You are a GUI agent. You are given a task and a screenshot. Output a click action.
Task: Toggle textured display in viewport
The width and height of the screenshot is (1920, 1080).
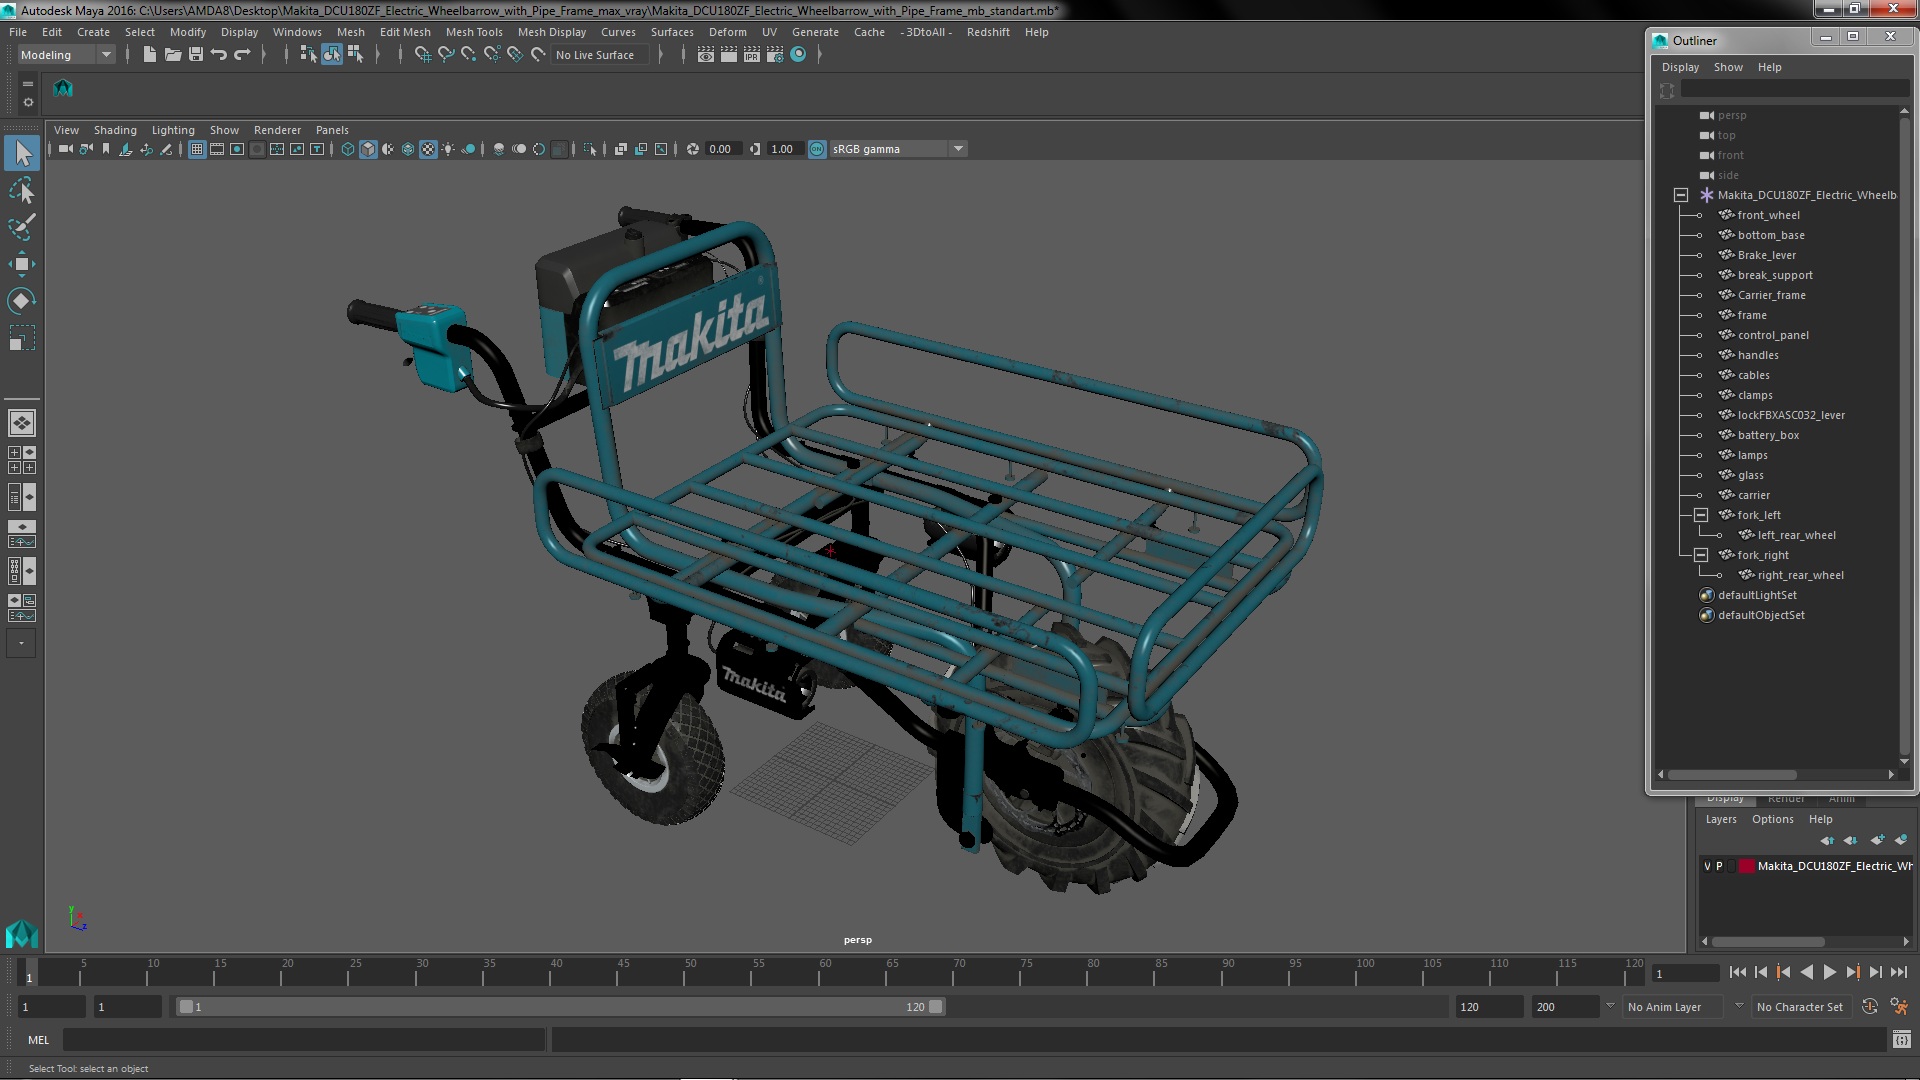(x=428, y=149)
